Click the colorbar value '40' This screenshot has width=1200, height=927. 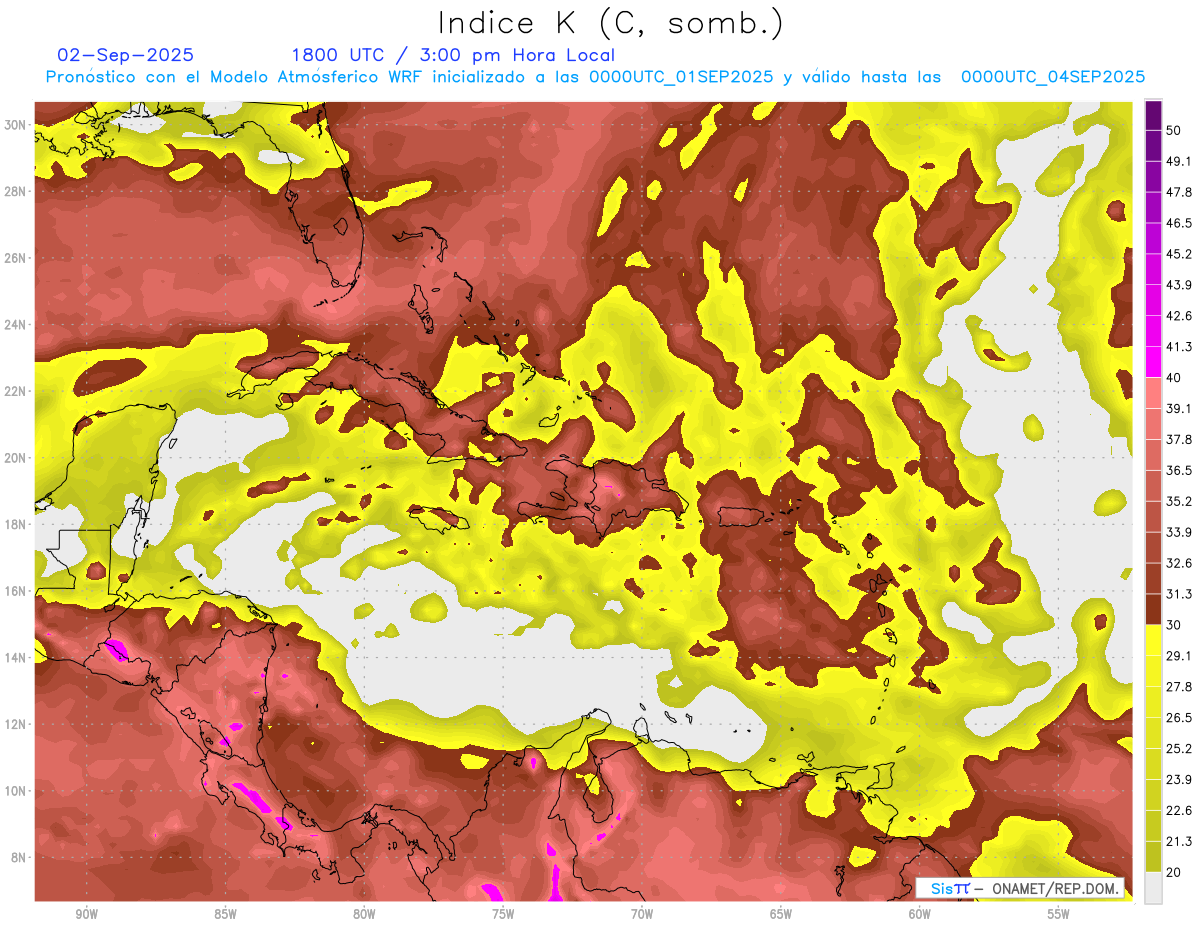click(1174, 377)
